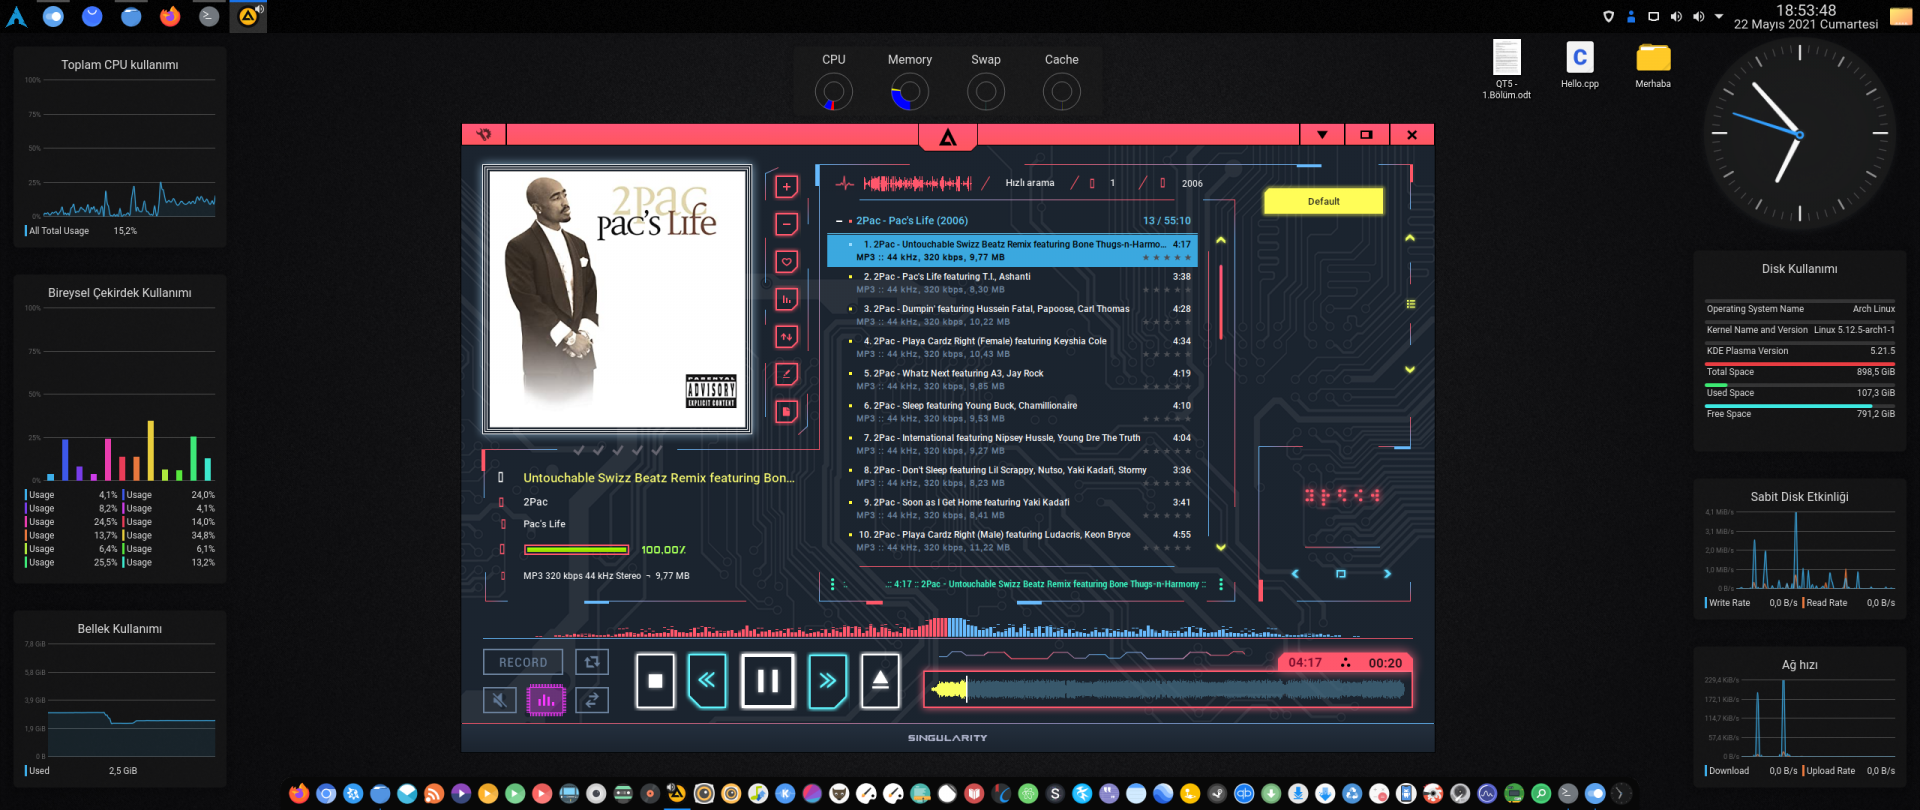This screenshot has width=1920, height=810.
Task: Click the file document playlist icon
Action: click(x=787, y=411)
